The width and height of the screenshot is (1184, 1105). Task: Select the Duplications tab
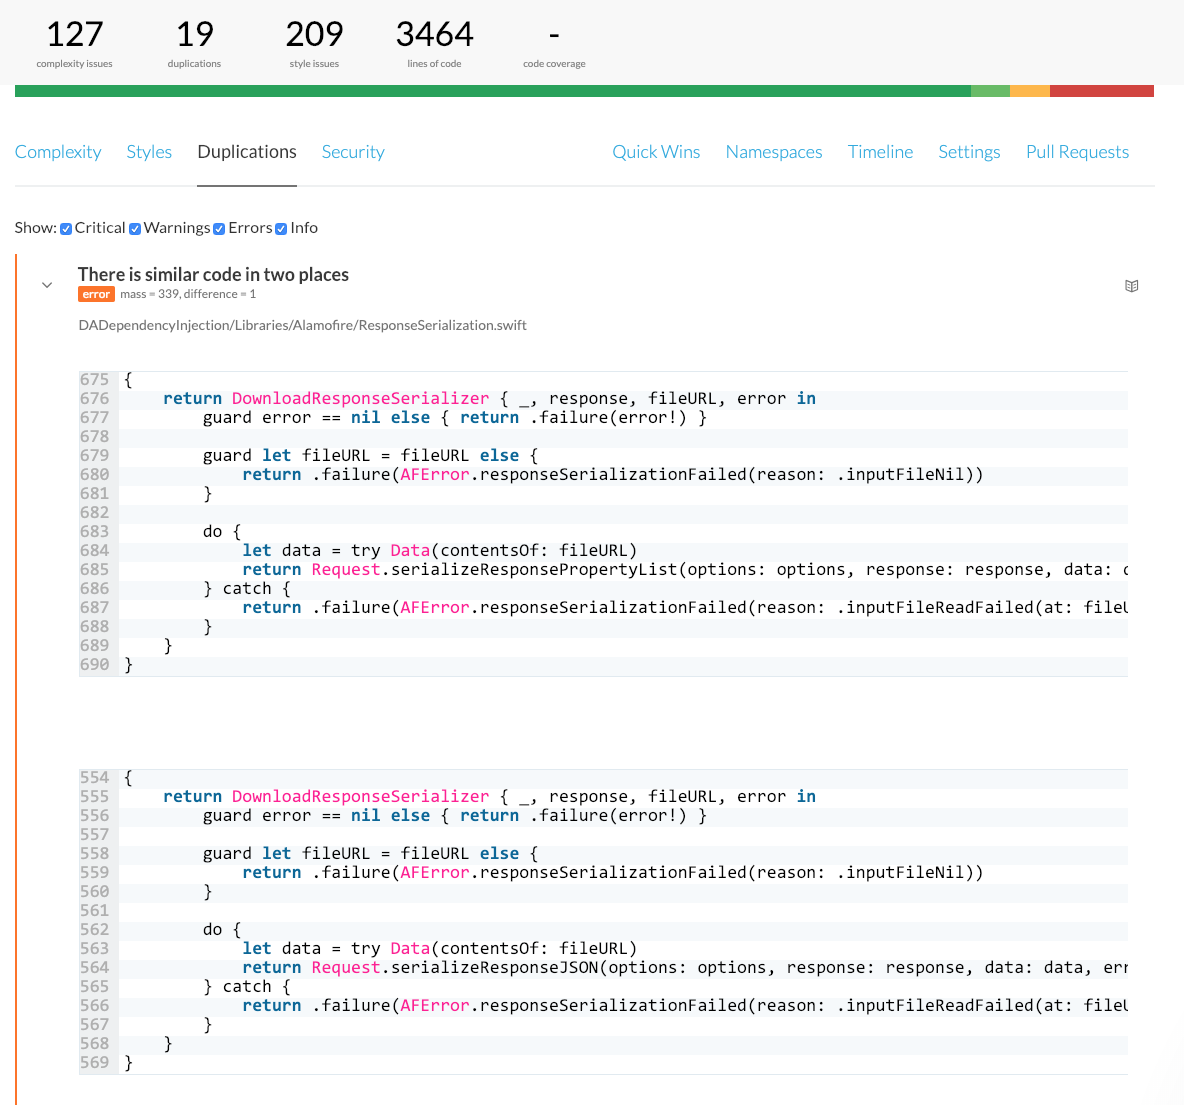(247, 152)
